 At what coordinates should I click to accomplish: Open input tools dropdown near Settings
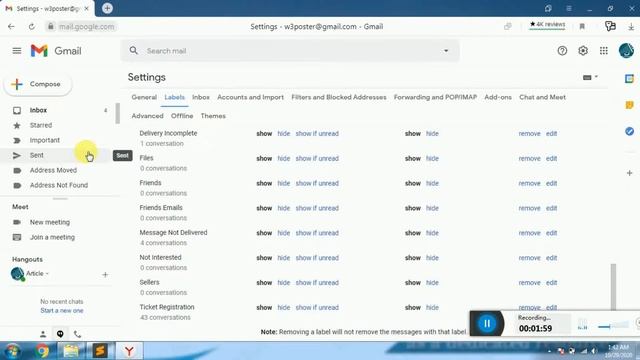click(x=590, y=77)
